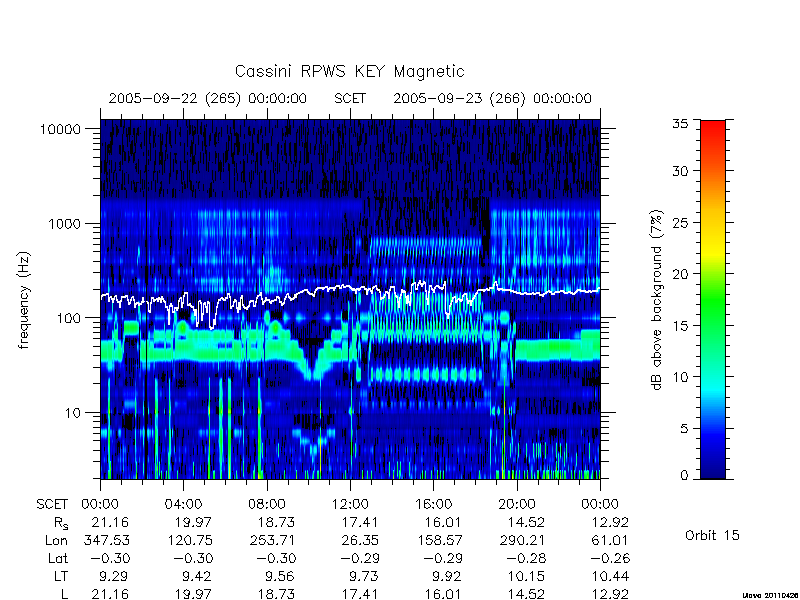Click the color bar label 35
This screenshot has height=600, width=800.
[x=680, y=124]
